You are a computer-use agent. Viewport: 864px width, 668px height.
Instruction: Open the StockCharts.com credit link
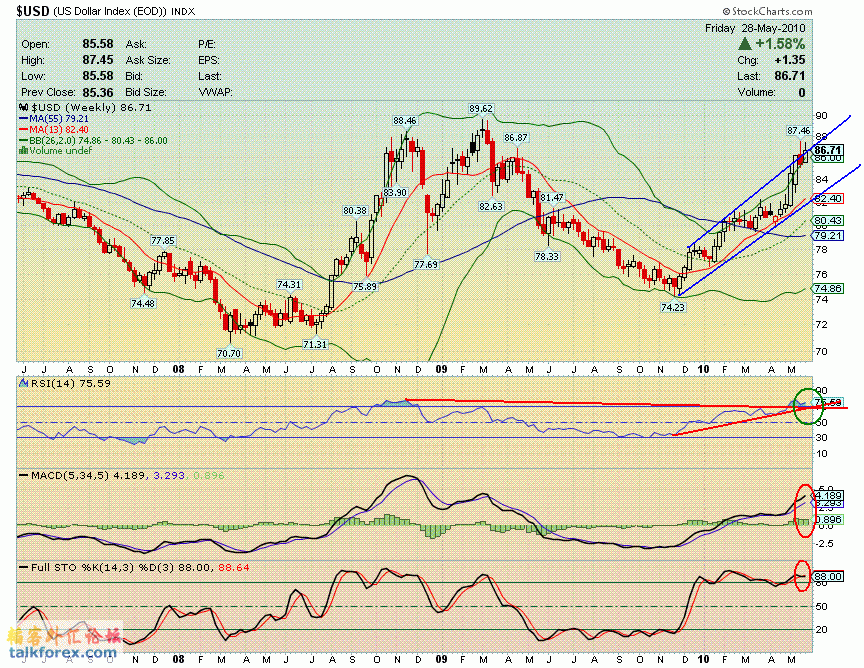click(768, 11)
